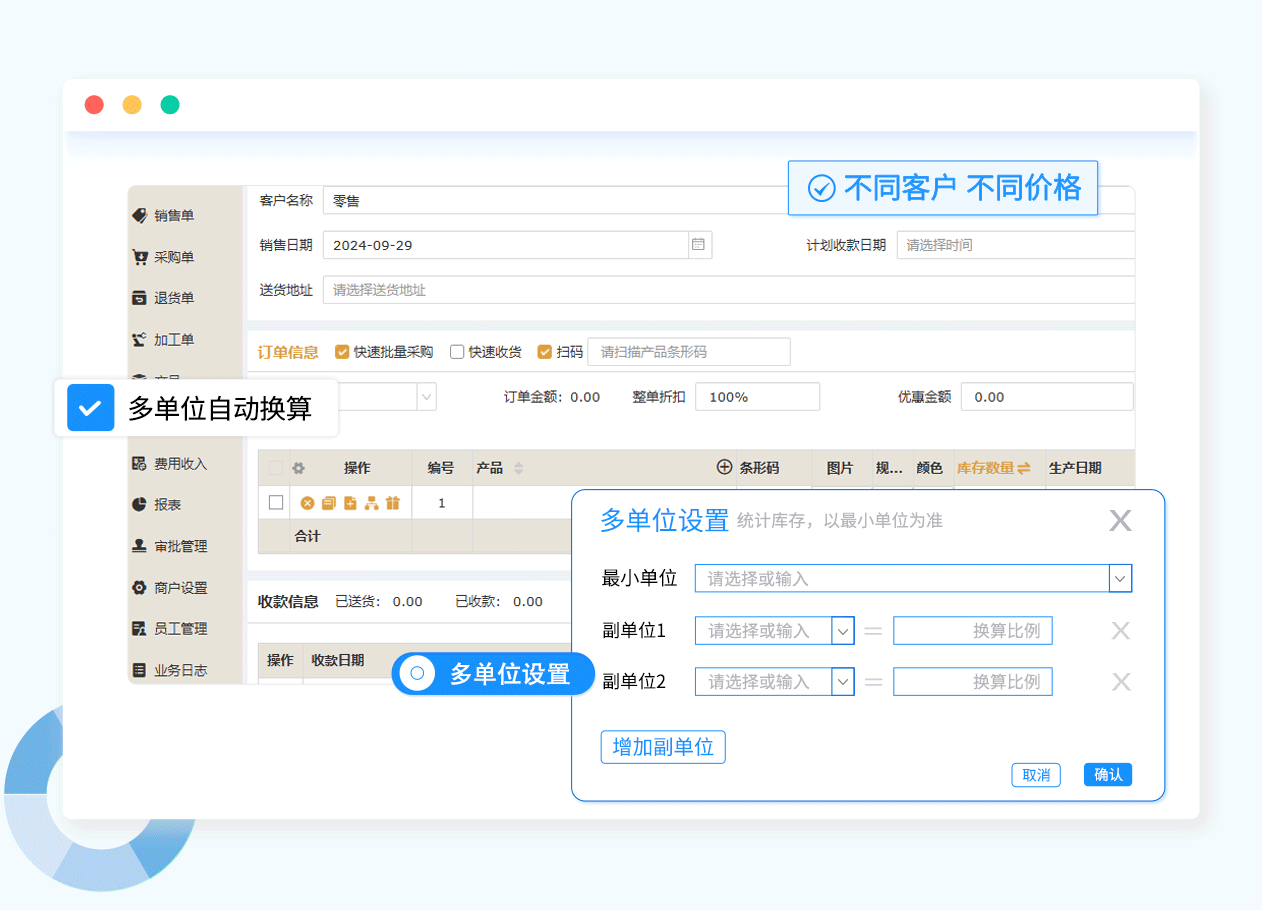Click the hierarchy icon in row 1

coord(372,503)
